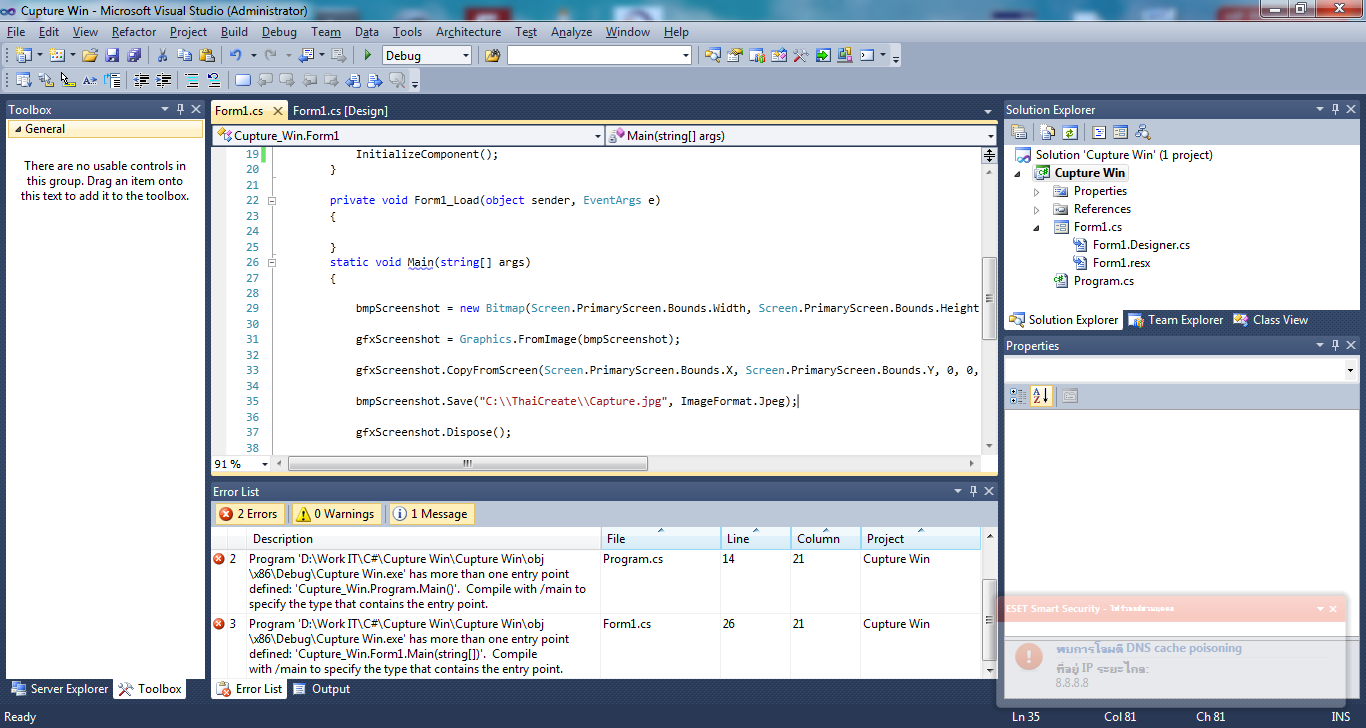This screenshot has width=1366, height=728.
Task: Open the Server Explorer tab
Action: point(59,689)
